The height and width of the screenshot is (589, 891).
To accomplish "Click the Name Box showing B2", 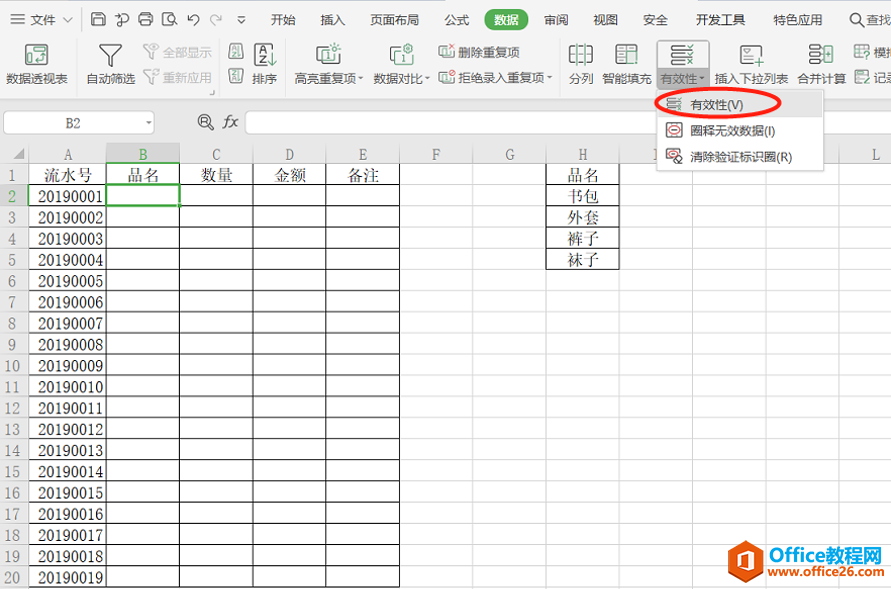I will 73,123.
